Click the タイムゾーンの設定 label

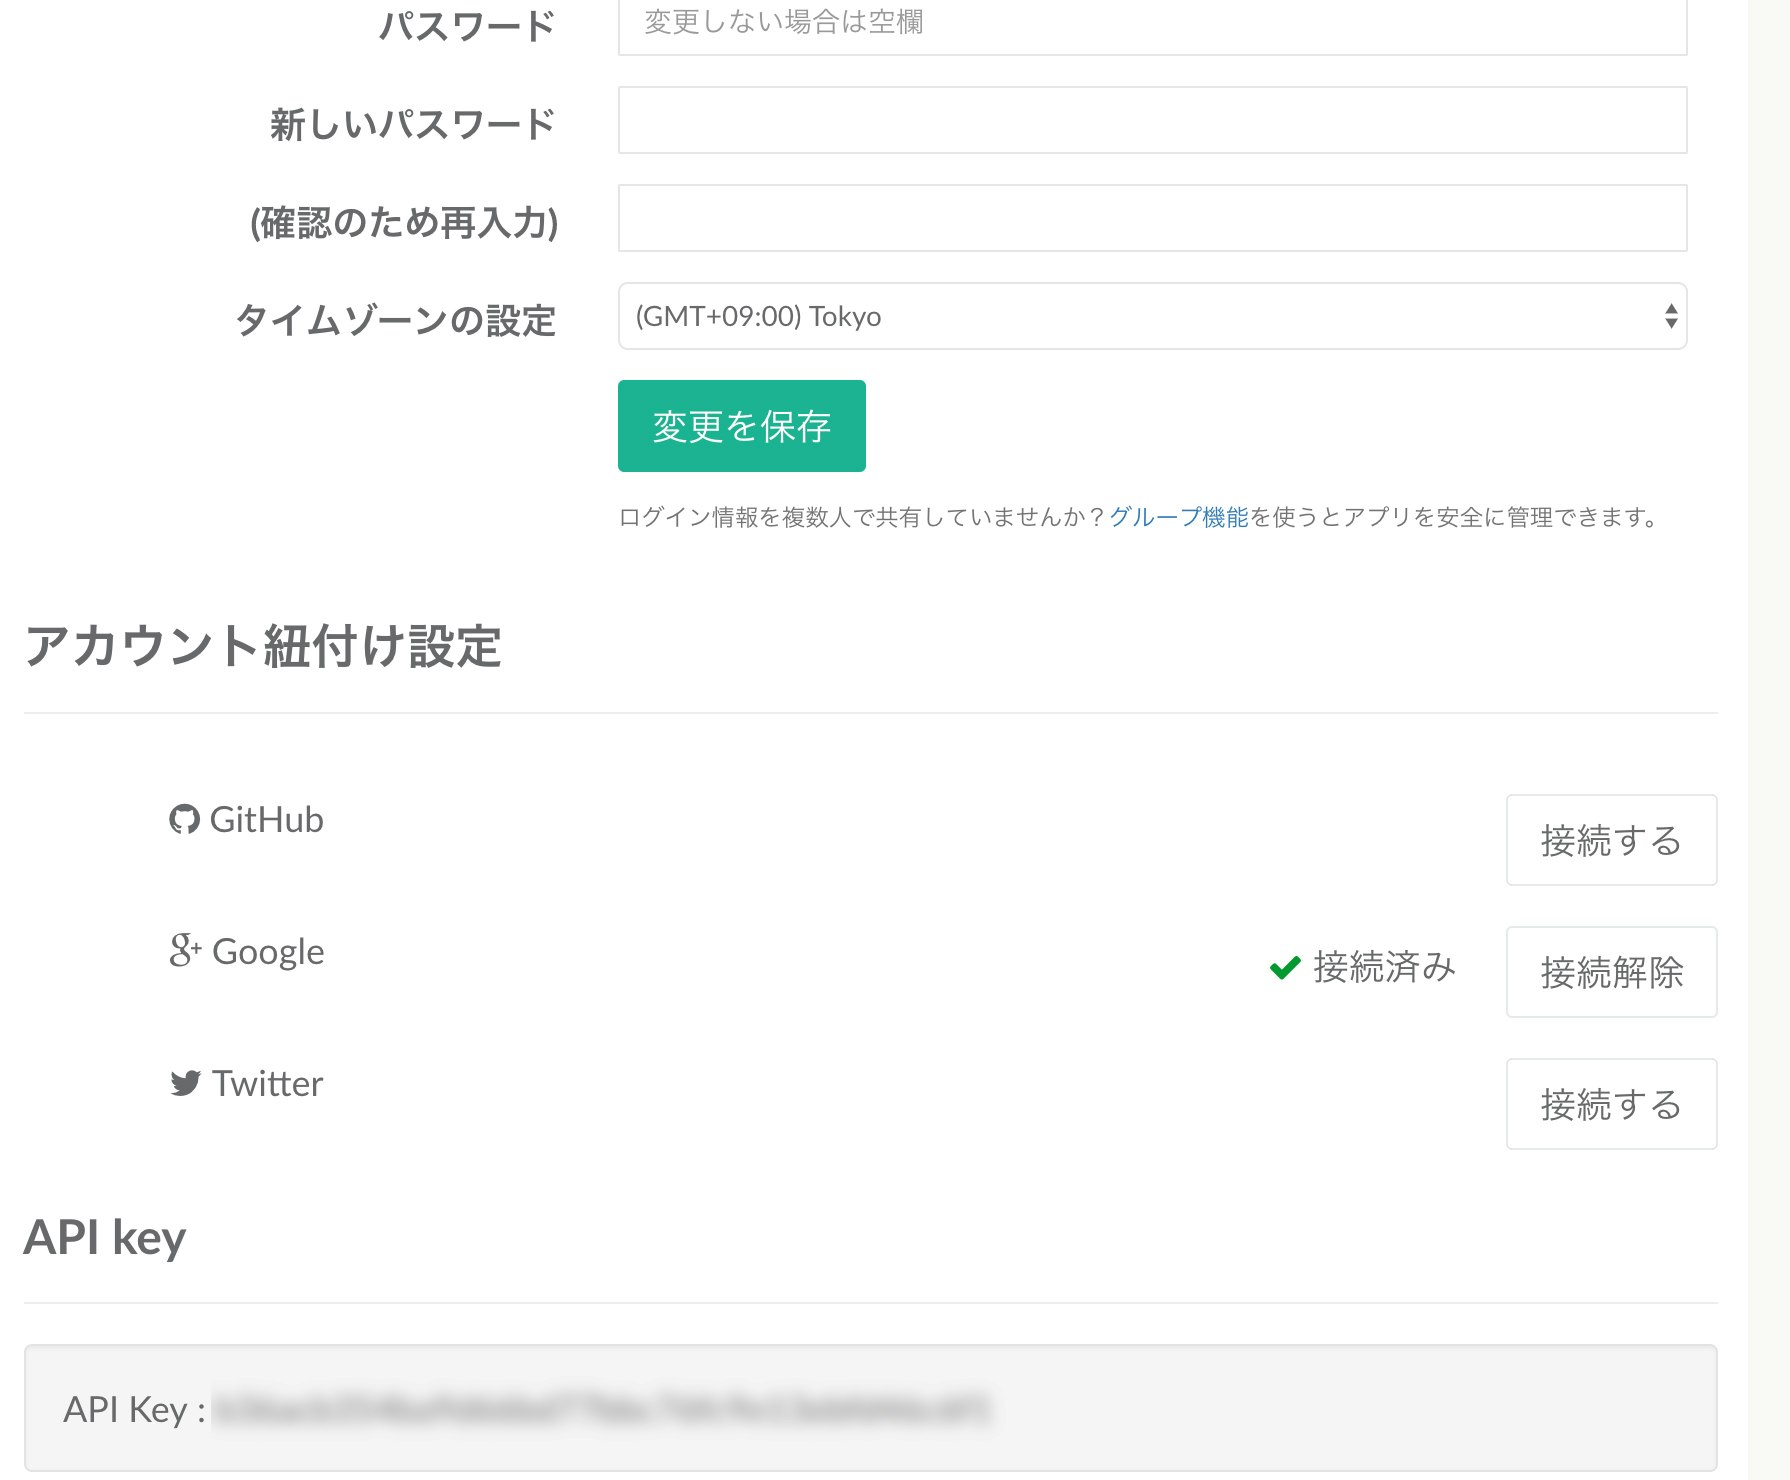click(396, 321)
